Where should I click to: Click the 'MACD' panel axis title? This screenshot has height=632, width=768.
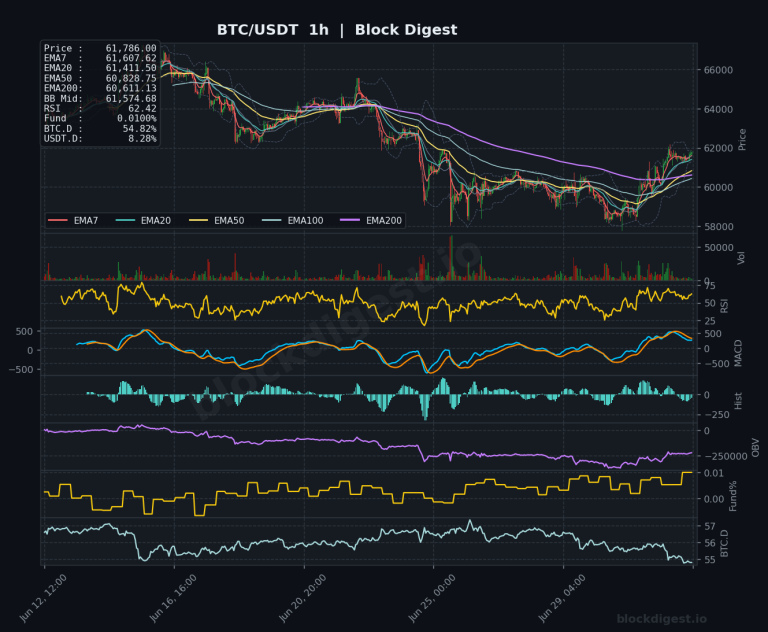click(x=738, y=353)
